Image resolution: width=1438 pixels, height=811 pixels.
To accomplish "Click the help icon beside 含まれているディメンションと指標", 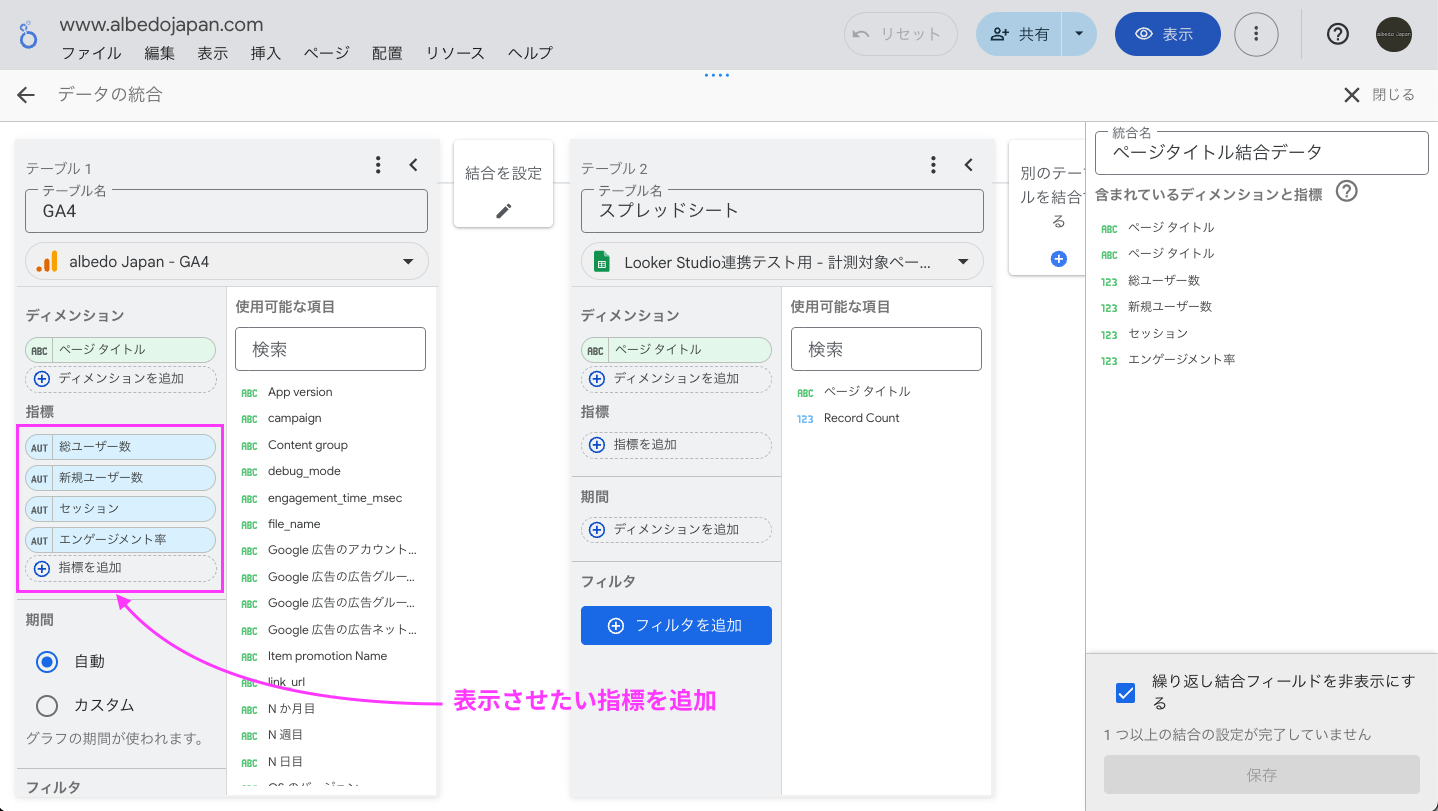I will coord(1346,193).
